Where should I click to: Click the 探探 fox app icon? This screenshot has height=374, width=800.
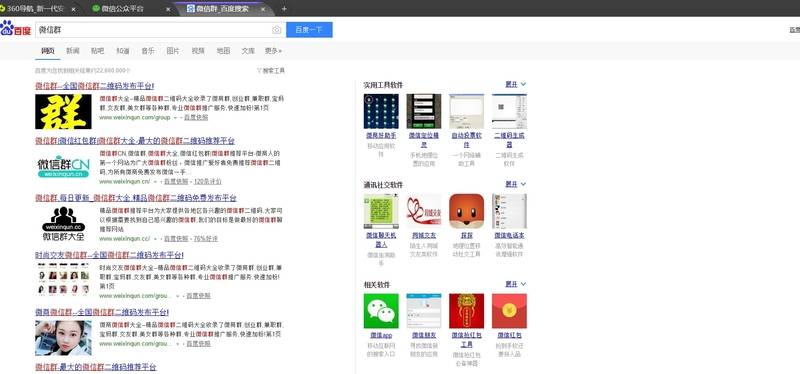[x=466, y=211]
